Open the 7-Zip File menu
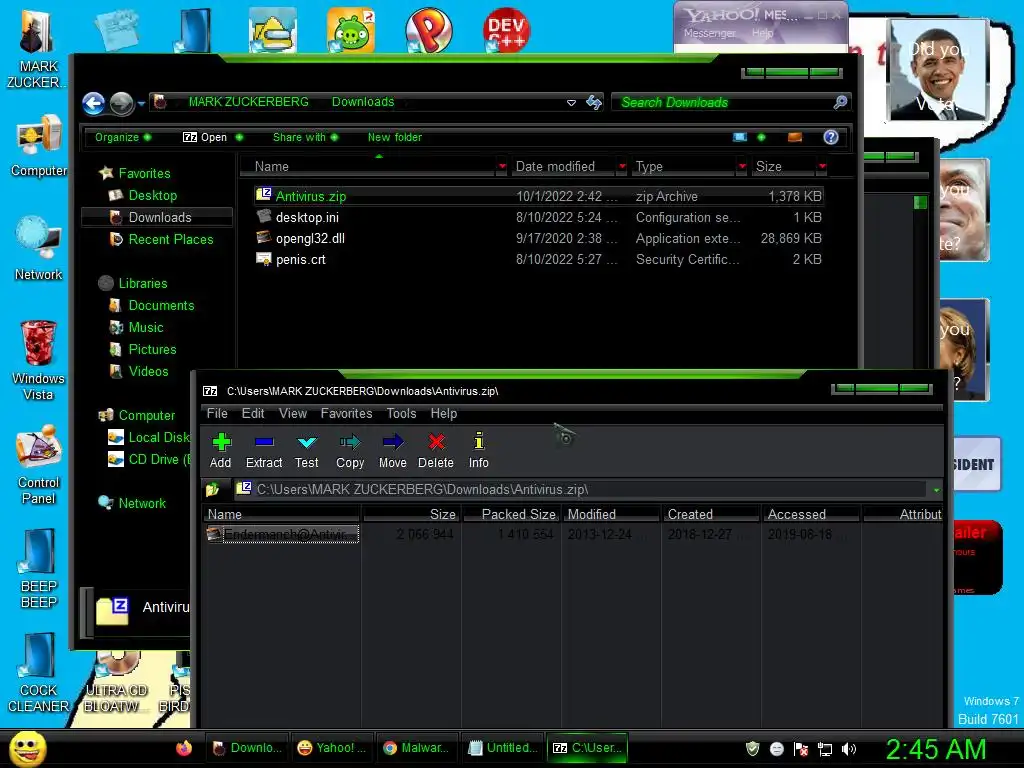 tap(217, 413)
